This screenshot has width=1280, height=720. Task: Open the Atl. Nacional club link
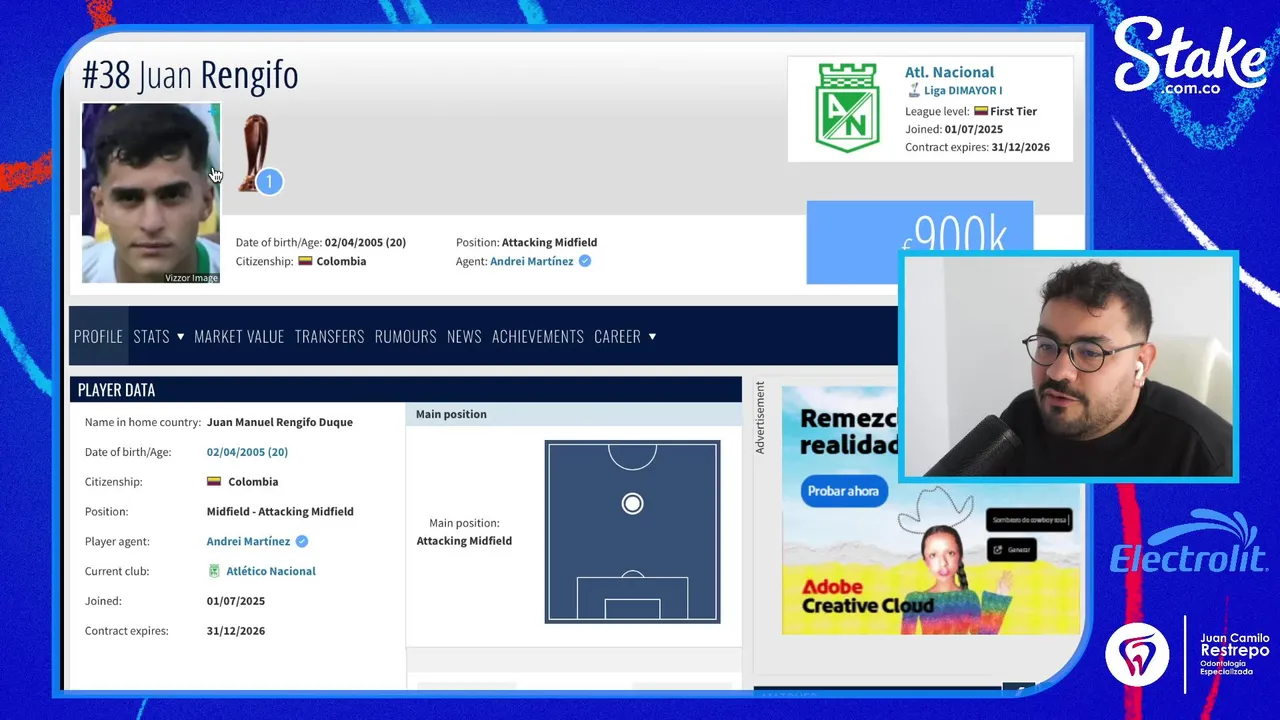(x=949, y=72)
